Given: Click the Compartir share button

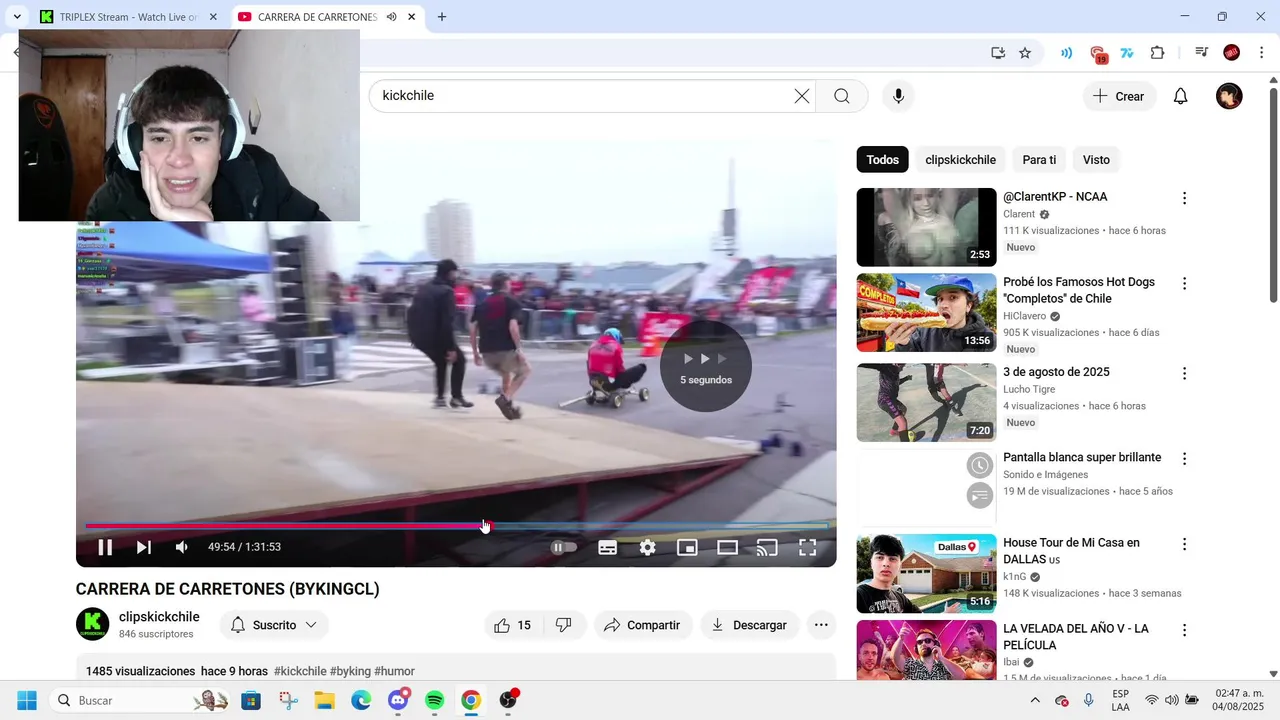Looking at the screenshot, I should [643, 625].
